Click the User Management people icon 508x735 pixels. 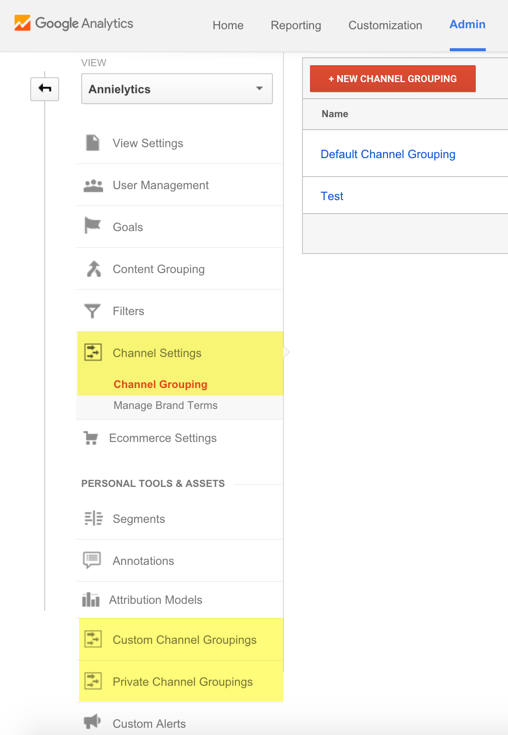point(93,186)
